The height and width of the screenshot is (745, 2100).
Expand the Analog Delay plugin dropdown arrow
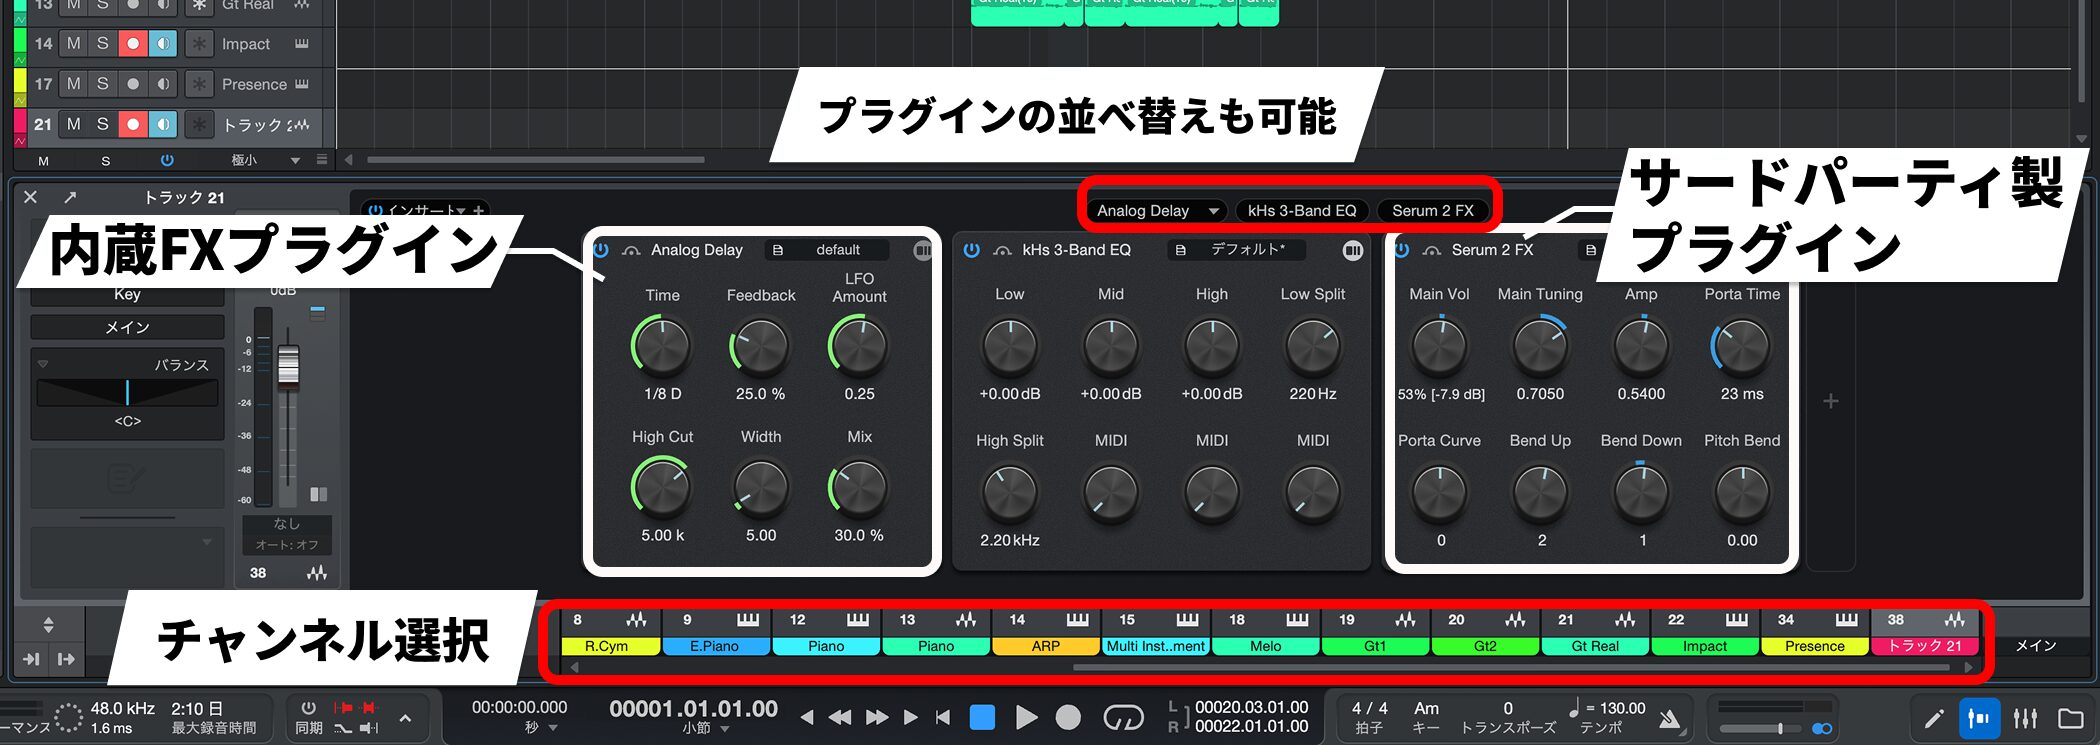coord(1213,211)
